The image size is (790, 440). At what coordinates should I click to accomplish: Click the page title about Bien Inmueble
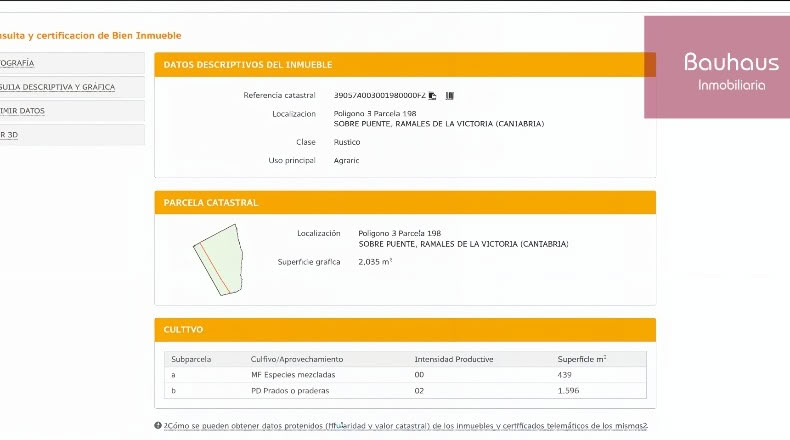pyautogui.click(x=91, y=36)
